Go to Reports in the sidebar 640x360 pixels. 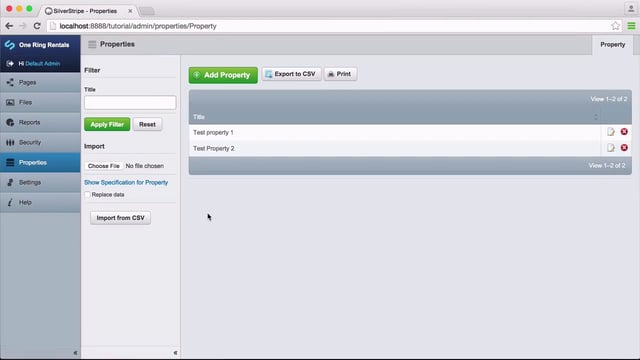click(40, 122)
